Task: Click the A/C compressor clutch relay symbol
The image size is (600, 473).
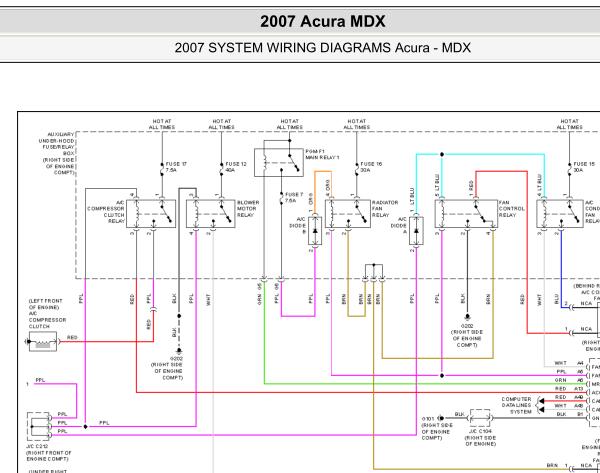Action: [x=151, y=214]
